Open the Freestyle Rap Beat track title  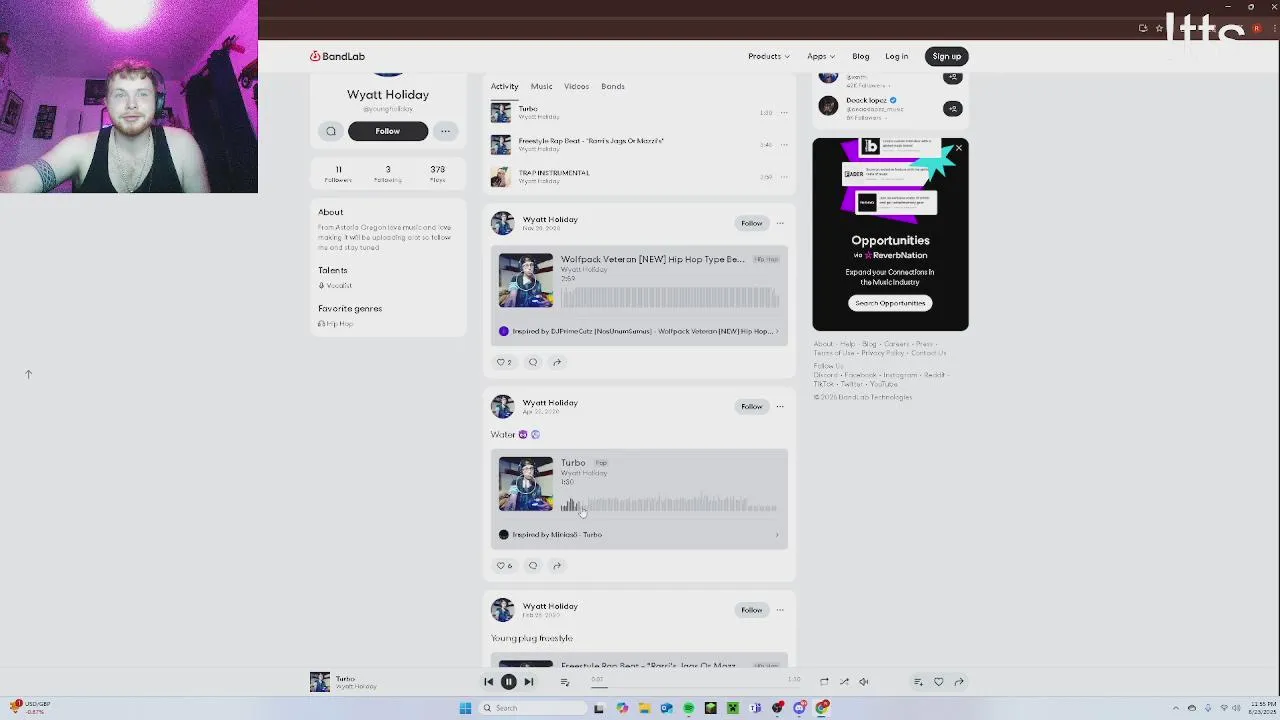tap(591, 141)
